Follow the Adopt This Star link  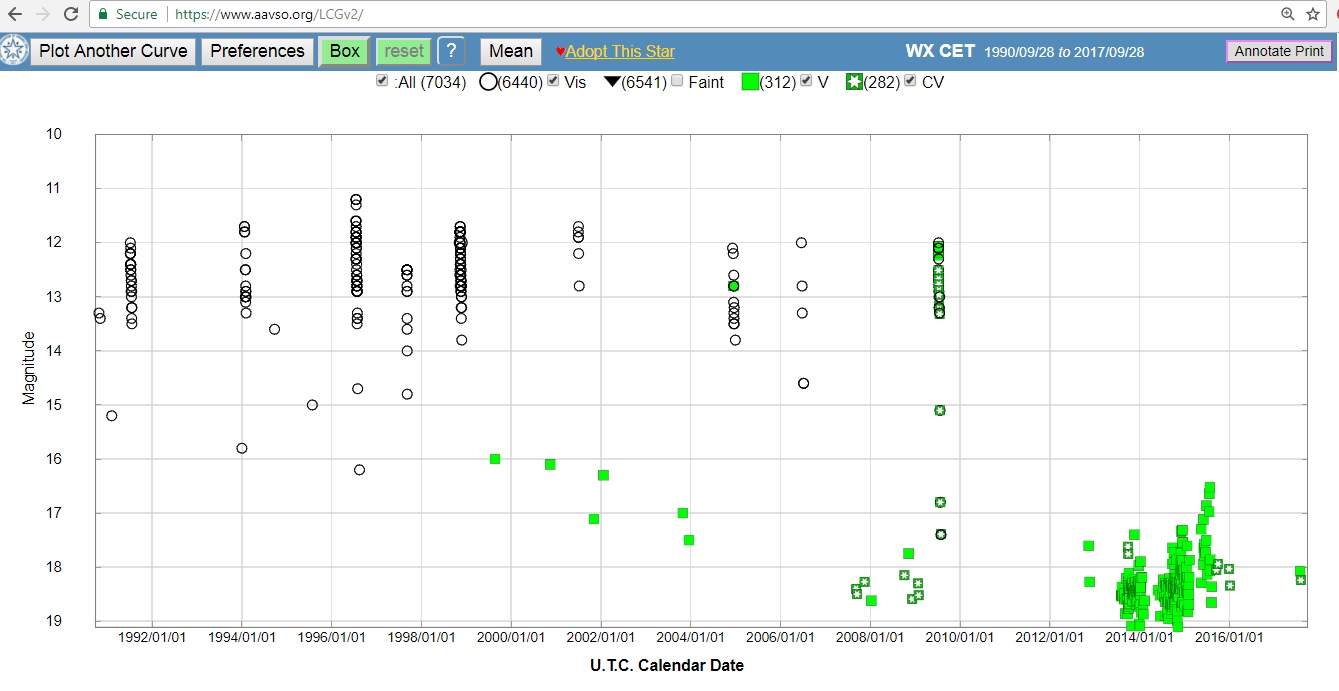tap(620, 52)
